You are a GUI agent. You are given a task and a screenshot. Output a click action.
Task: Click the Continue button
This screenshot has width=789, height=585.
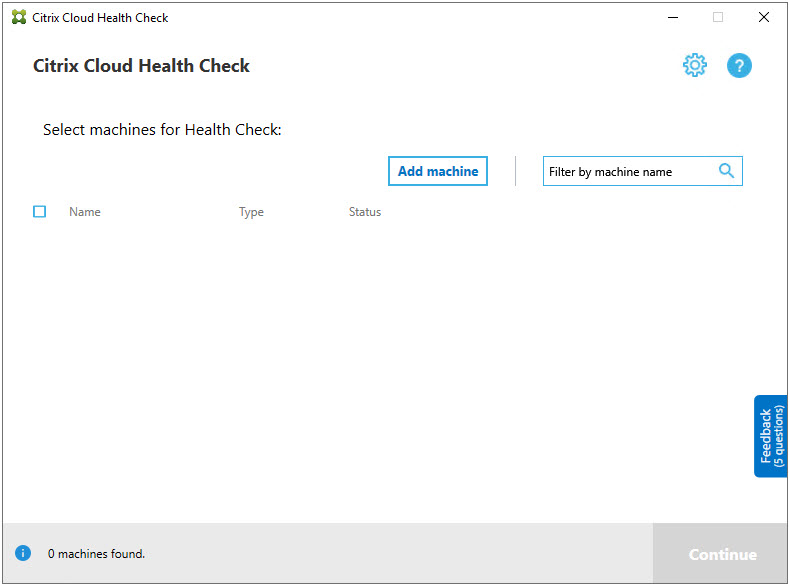pyautogui.click(x=721, y=554)
